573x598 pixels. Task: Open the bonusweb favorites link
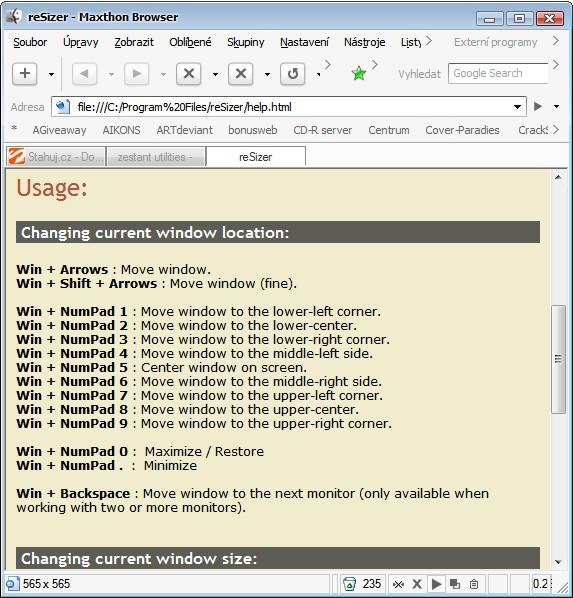(x=253, y=130)
